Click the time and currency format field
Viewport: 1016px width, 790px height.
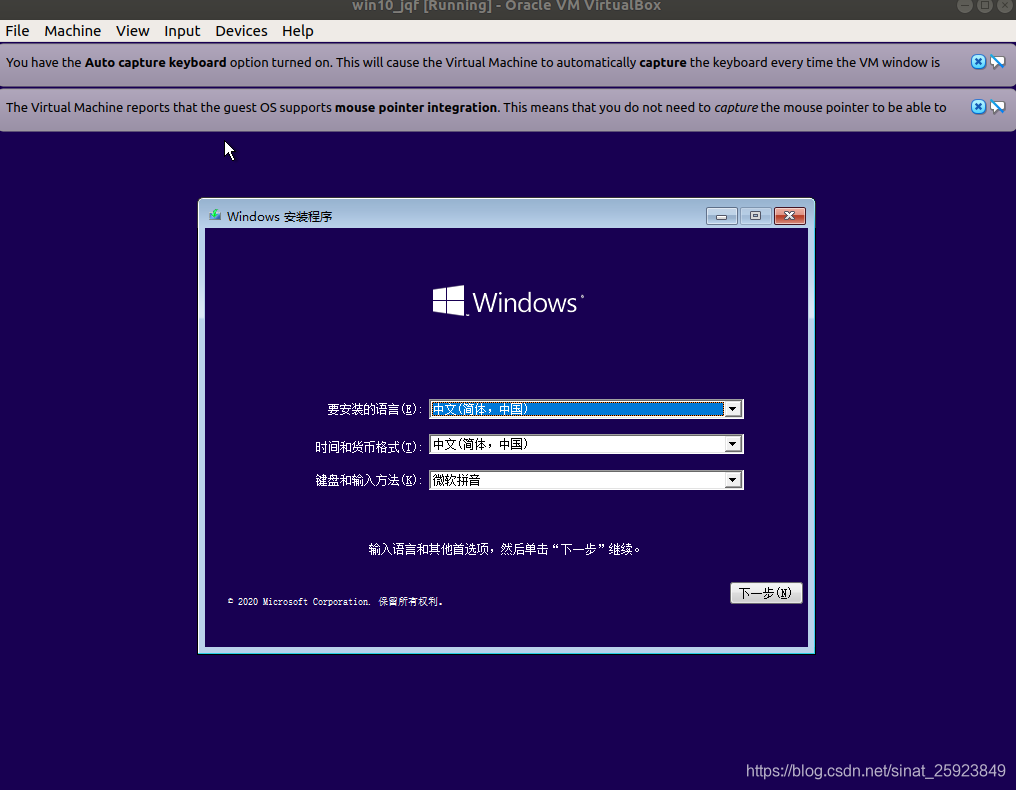click(x=586, y=444)
